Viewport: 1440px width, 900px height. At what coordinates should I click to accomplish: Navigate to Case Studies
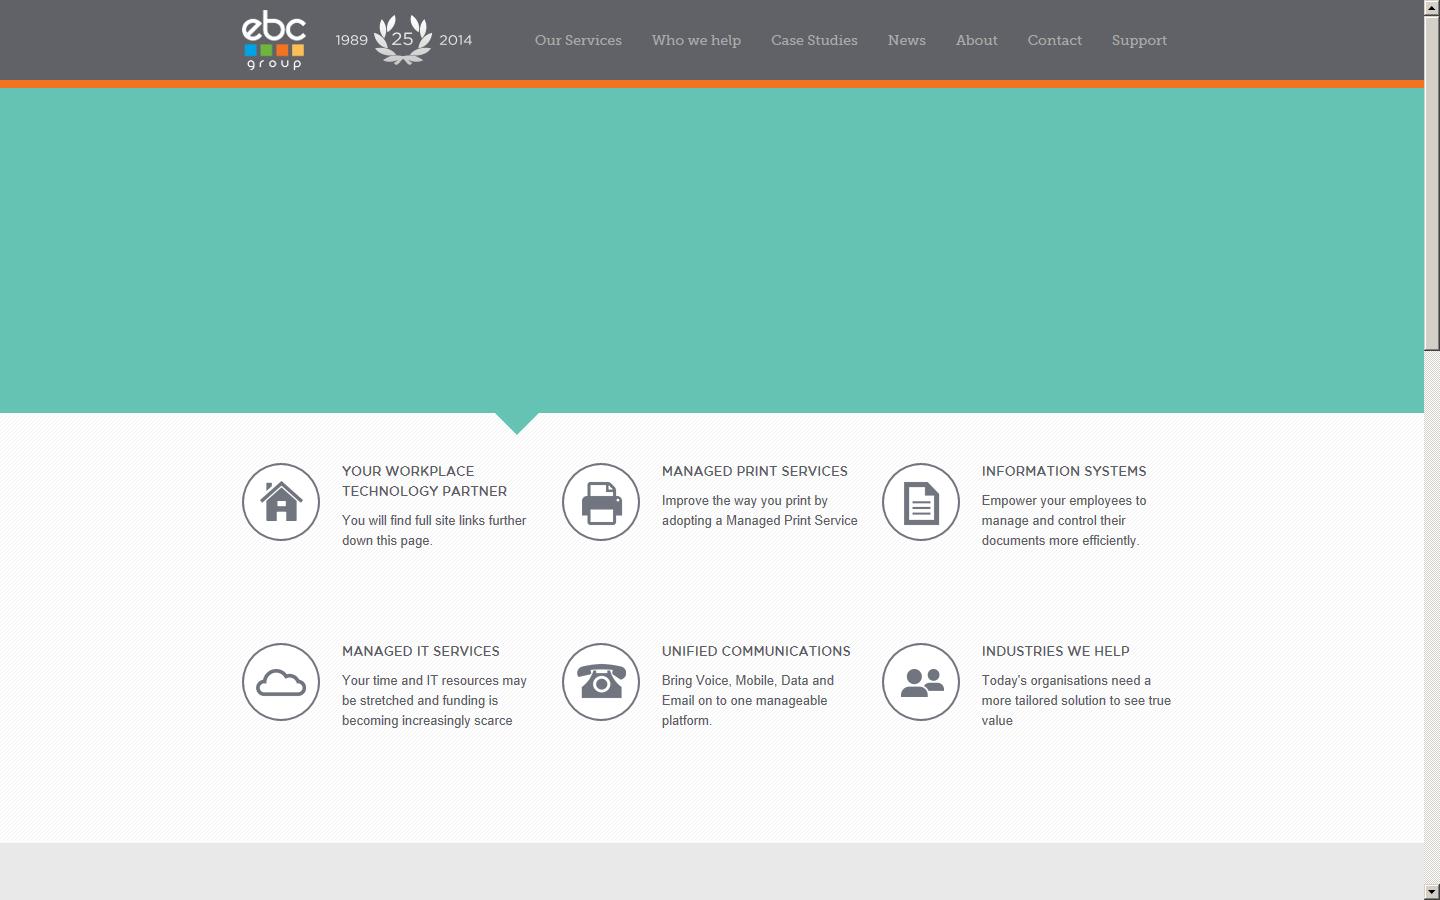(x=814, y=40)
